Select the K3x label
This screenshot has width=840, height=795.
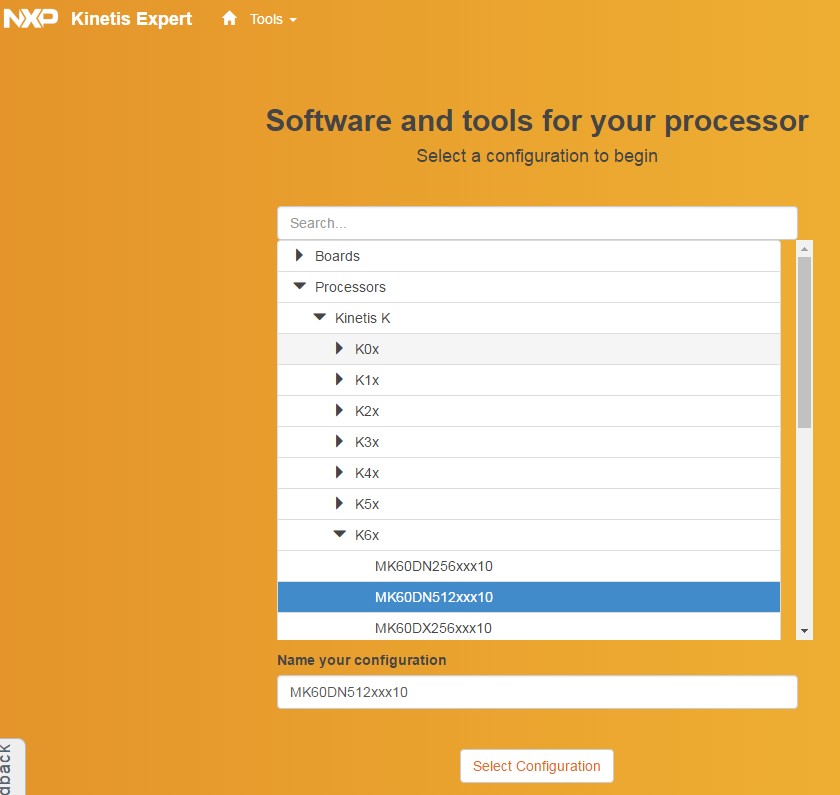[x=367, y=442]
